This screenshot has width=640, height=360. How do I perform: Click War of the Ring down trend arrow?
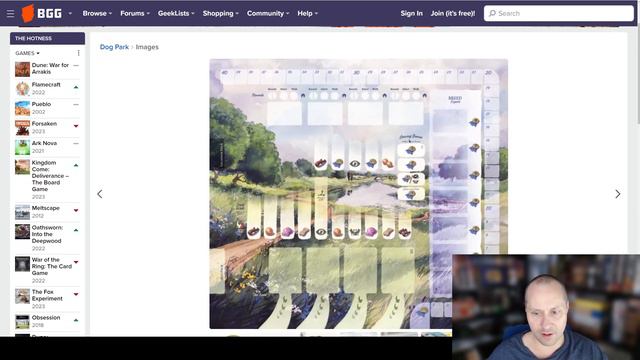(76, 262)
